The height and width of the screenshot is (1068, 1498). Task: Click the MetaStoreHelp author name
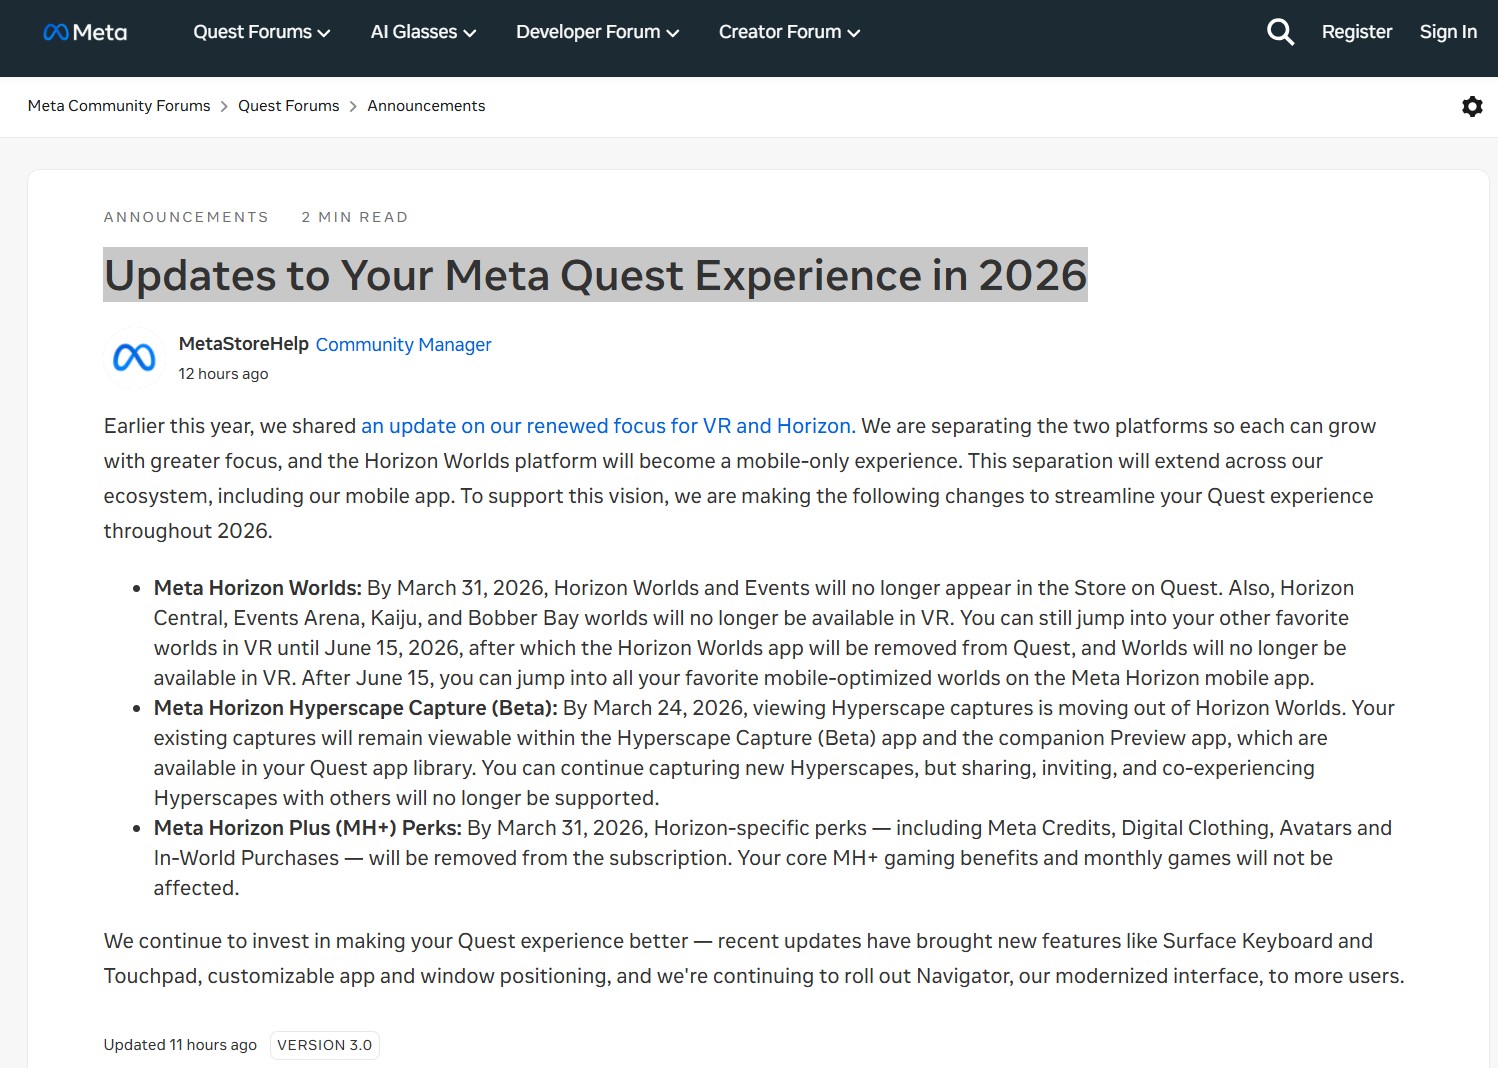[243, 344]
